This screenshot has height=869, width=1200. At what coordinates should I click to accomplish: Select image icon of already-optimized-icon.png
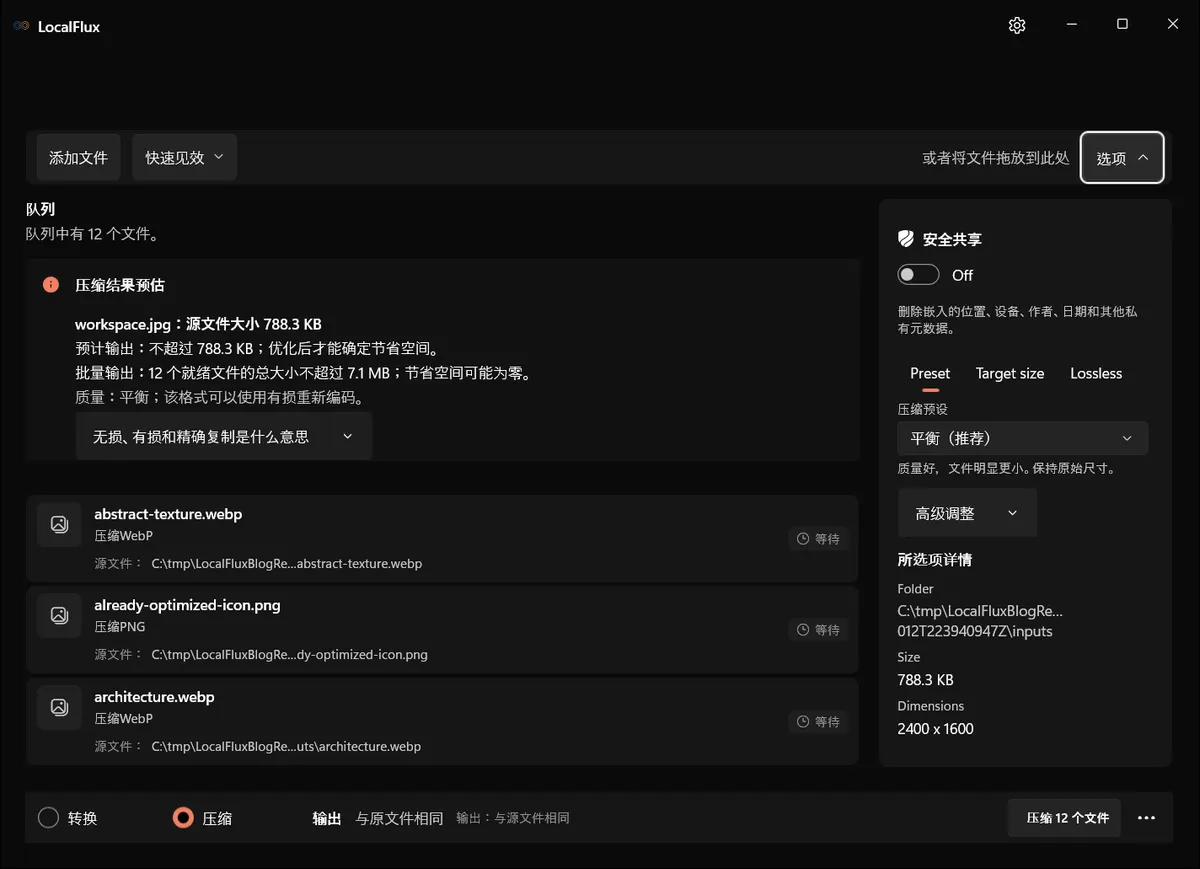coord(59,615)
